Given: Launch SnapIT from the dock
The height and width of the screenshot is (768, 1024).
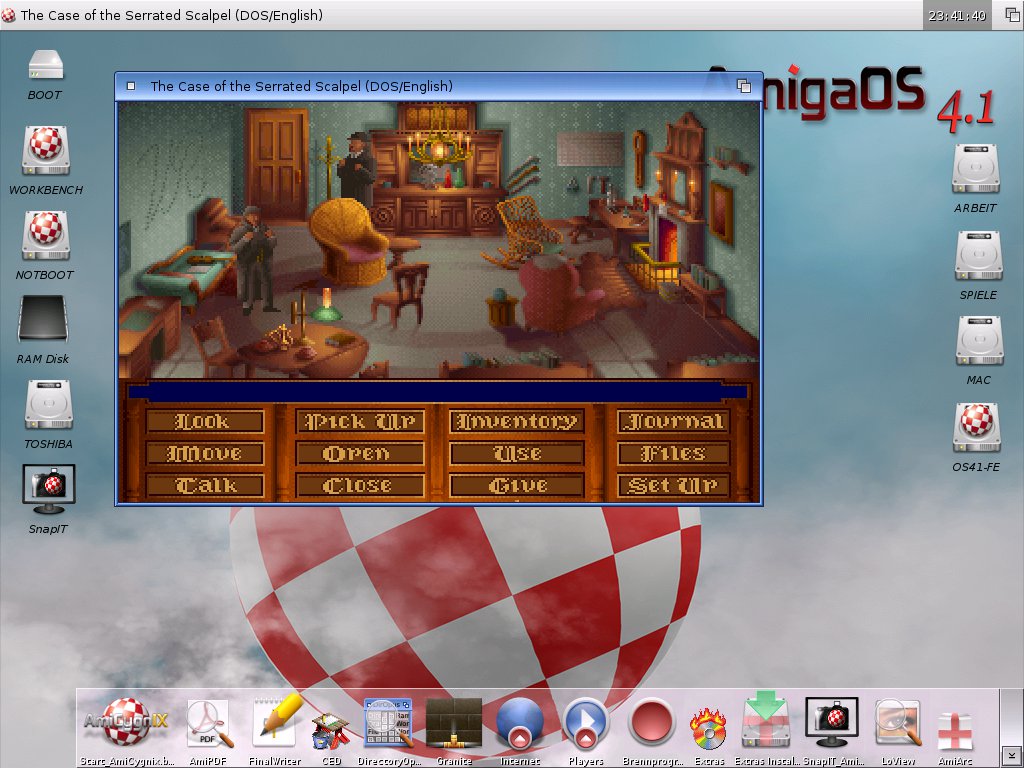Looking at the screenshot, I should [x=832, y=722].
